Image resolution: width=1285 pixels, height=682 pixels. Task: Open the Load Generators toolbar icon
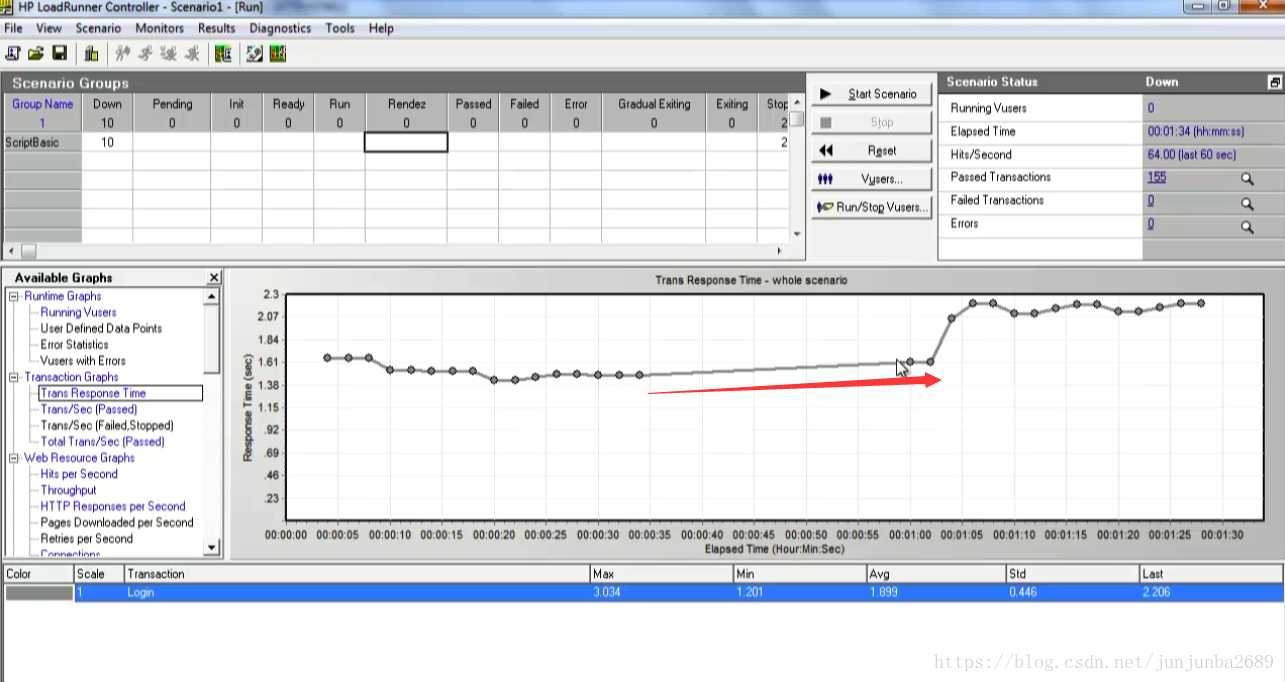click(x=91, y=53)
